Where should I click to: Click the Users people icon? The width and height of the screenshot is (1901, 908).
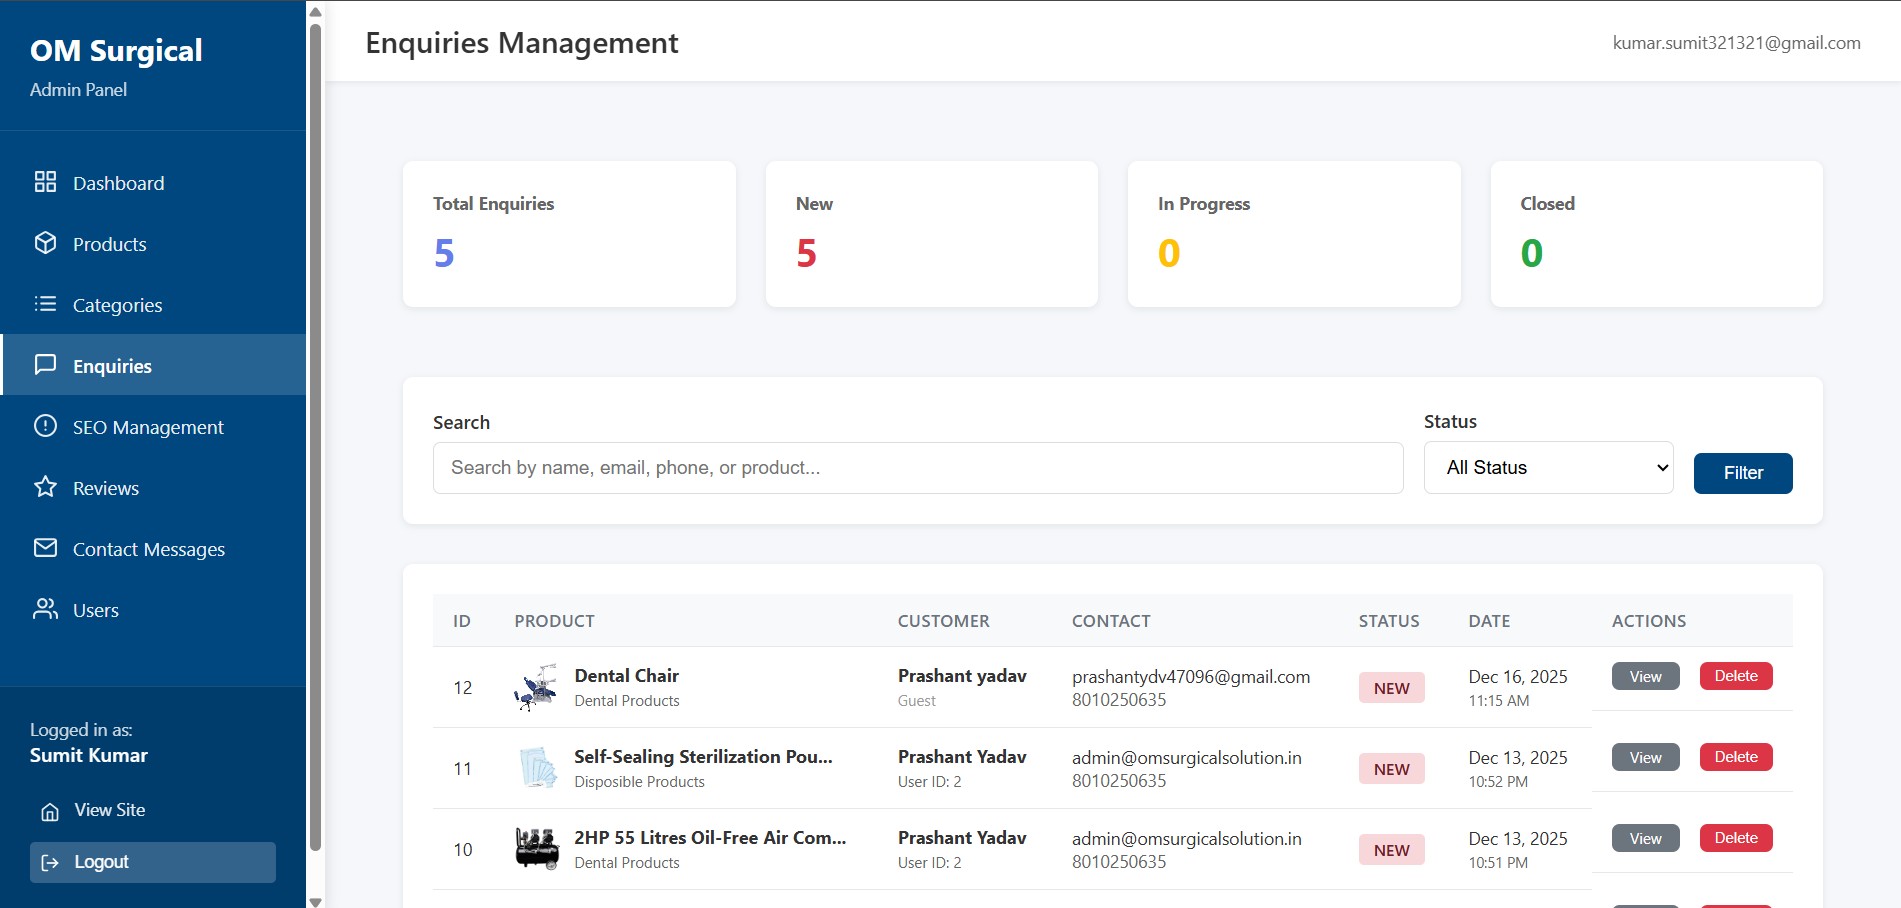click(45, 609)
